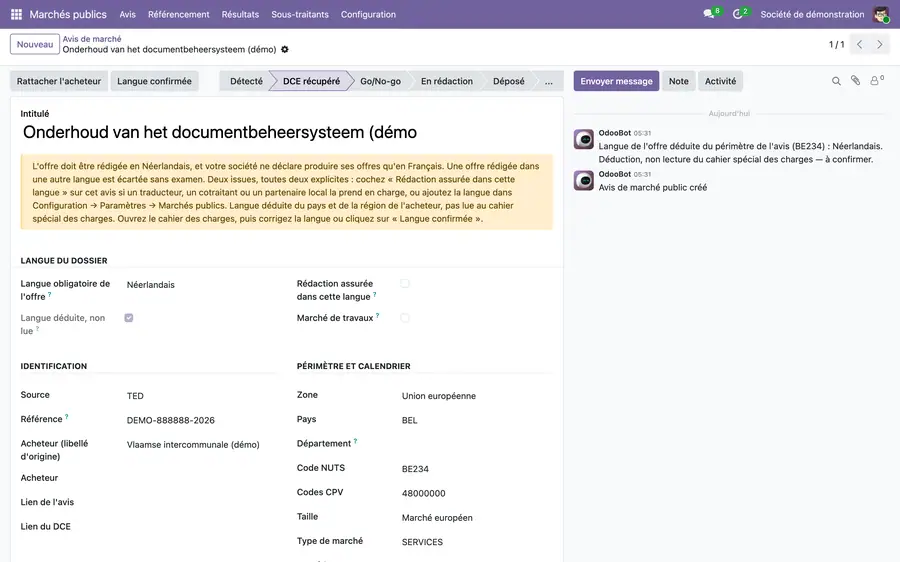The width and height of the screenshot is (900, 562).
Task: Show the followers icon
Action: pos(876,81)
